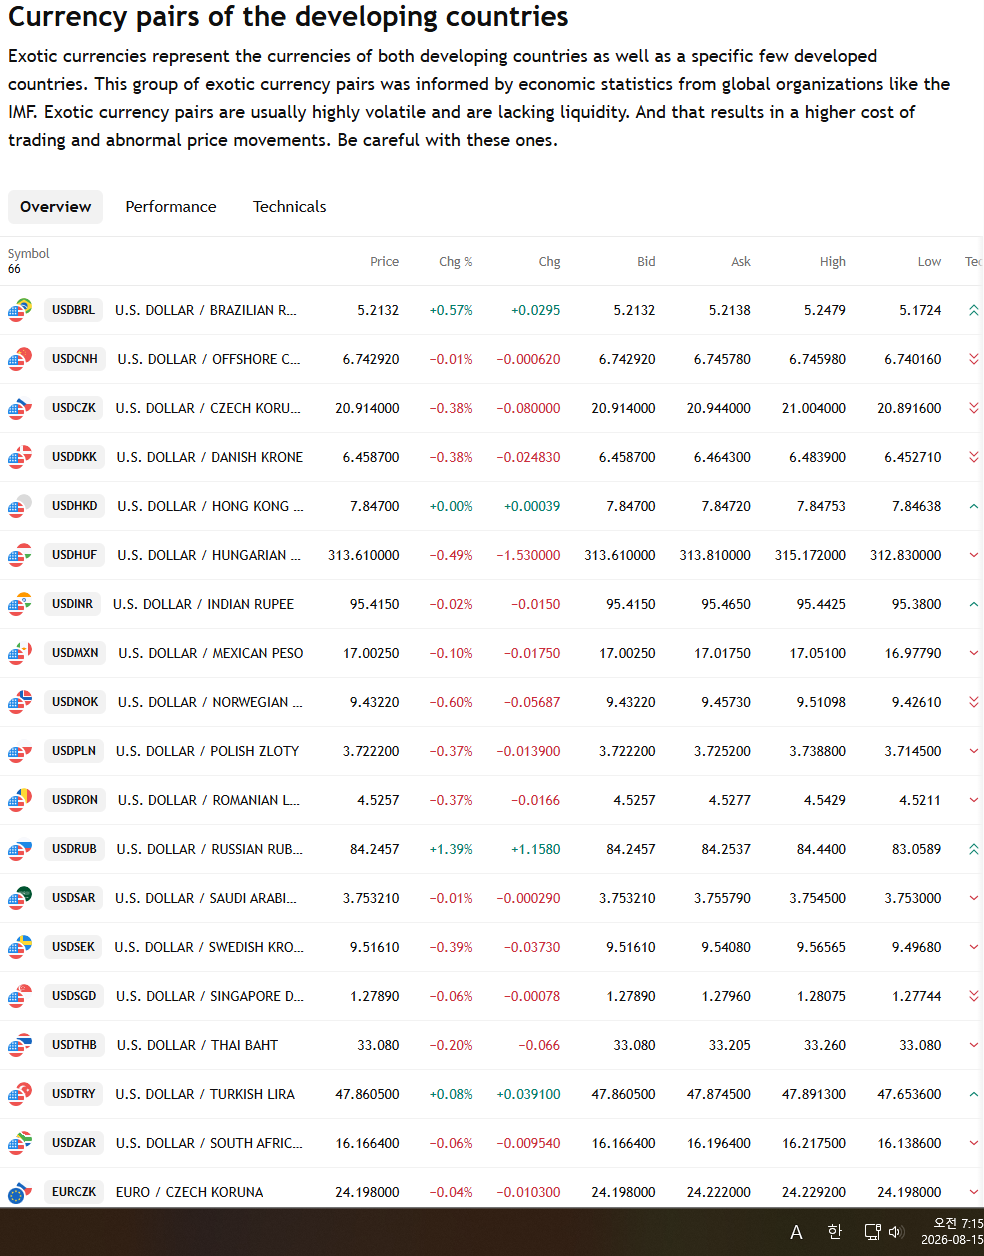This screenshot has height=1256, width=984.
Task: Open the volume speaker tray icon
Action: click(x=896, y=1232)
